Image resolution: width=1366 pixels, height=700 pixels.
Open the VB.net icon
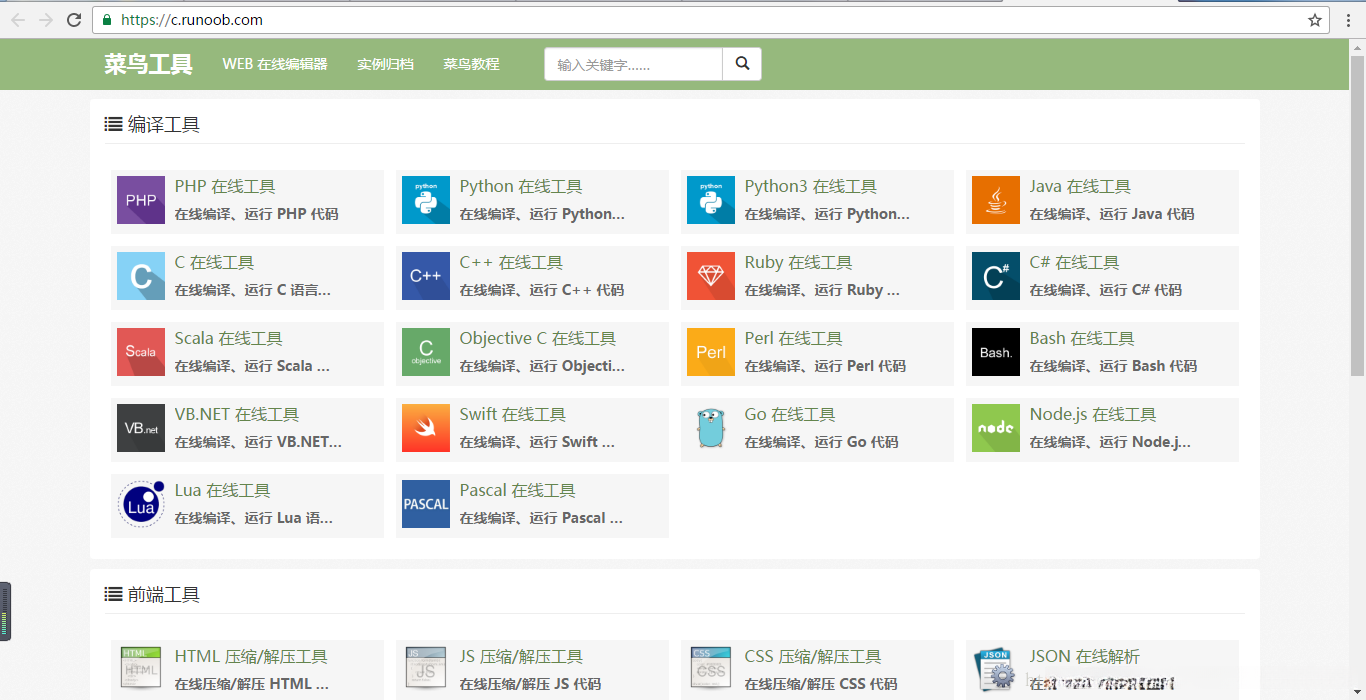[x=141, y=428]
